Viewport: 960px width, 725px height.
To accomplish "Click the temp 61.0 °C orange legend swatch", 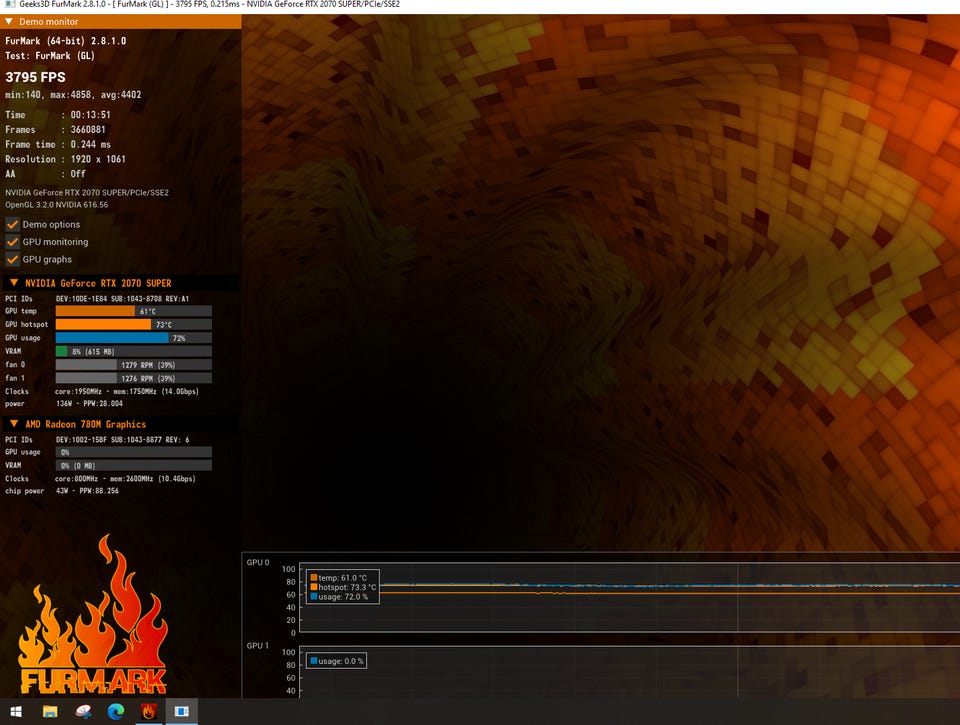I will point(314,577).
